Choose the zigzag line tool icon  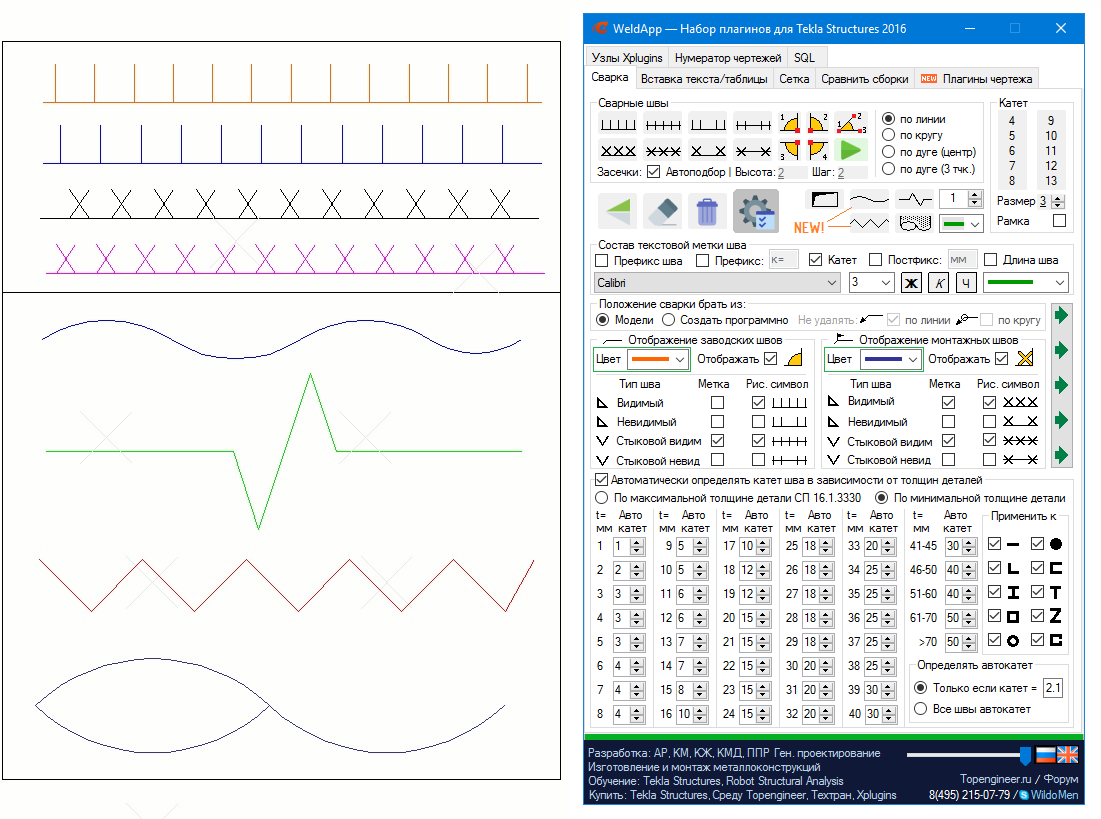(x=869, y=223)
